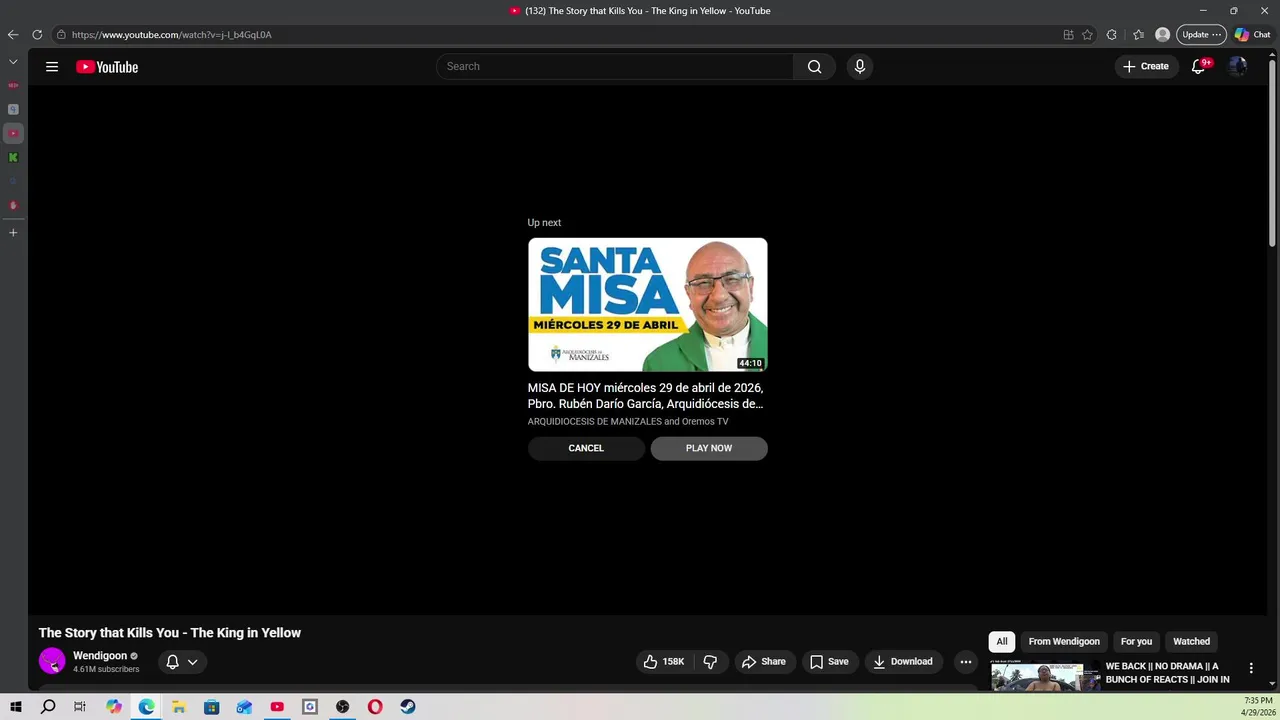The image size is (1280, 720).
Task: Share the video
Action: pos(764,662)
